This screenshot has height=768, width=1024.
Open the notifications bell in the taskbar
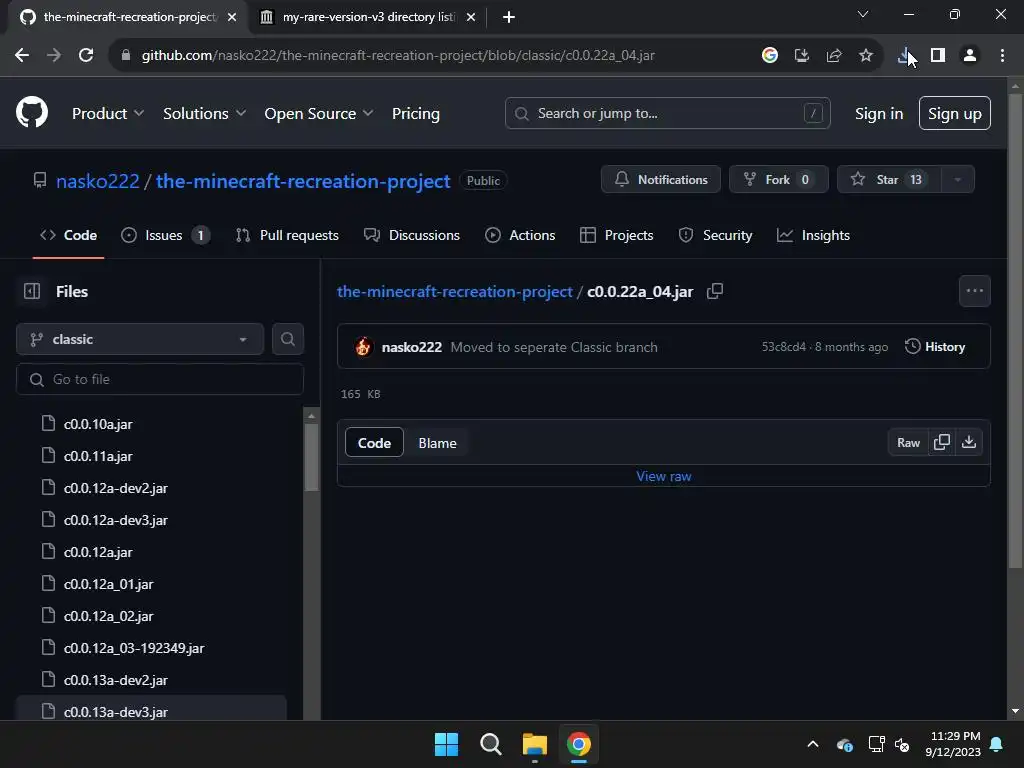tap(997, 744)
